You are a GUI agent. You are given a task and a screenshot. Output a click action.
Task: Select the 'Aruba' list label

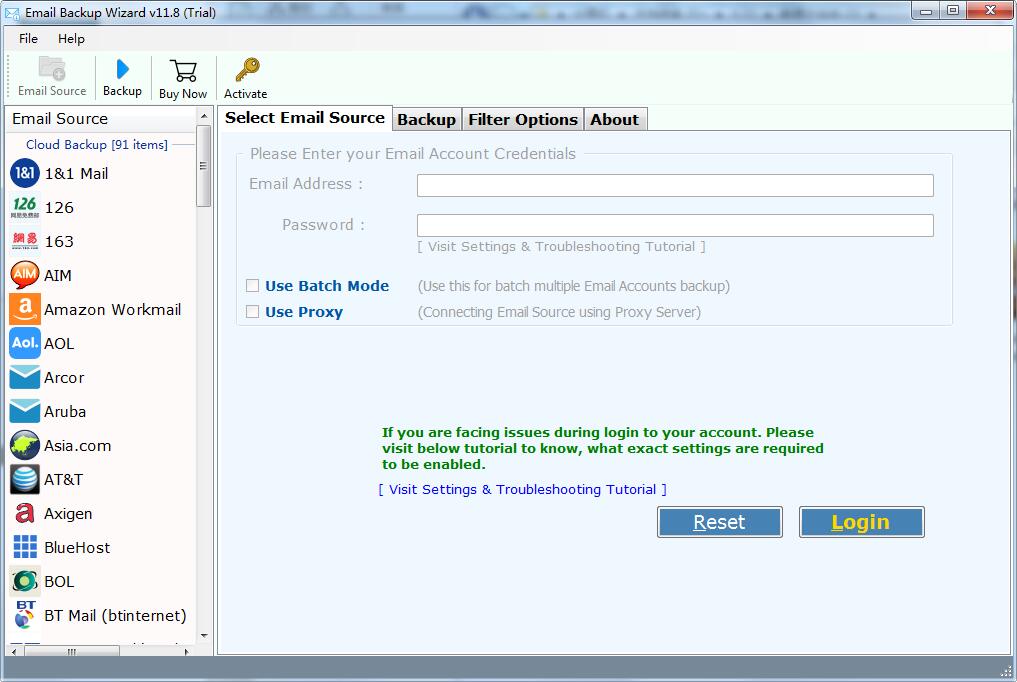click(x=65, y=412)
